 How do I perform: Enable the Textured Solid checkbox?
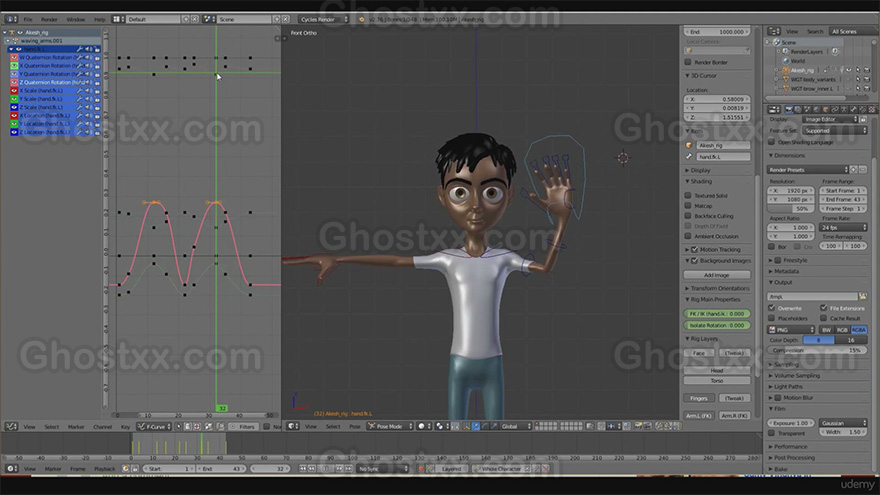coord(688,195)
